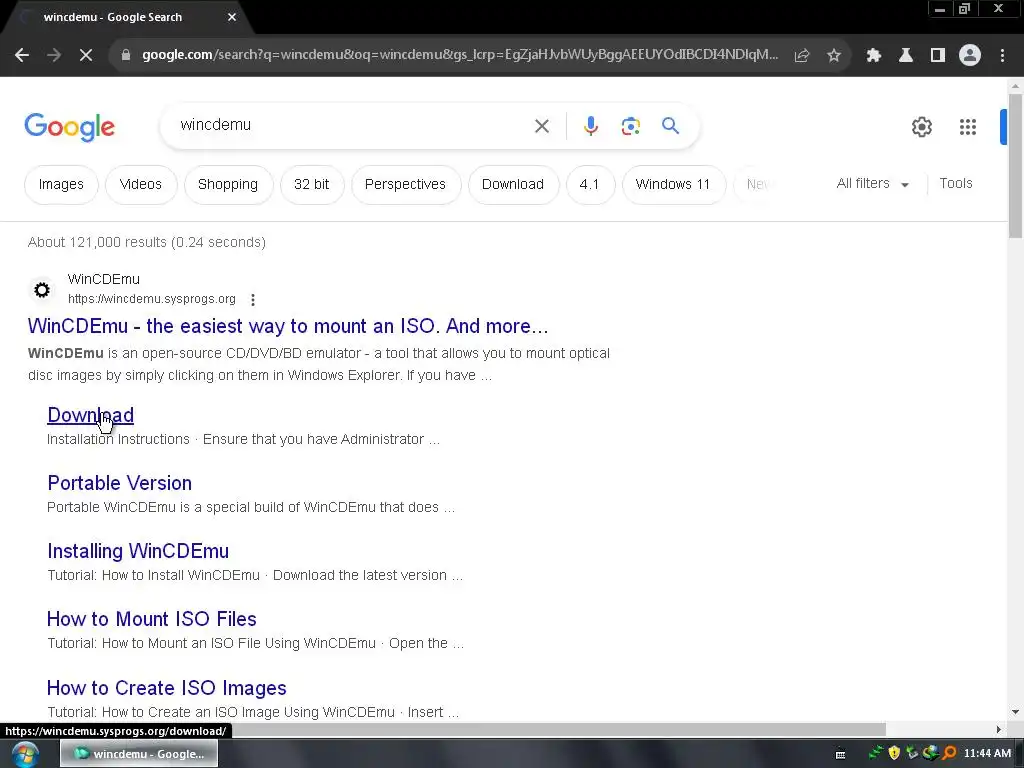
Task: Share this page via share icon
Action: 802,56
